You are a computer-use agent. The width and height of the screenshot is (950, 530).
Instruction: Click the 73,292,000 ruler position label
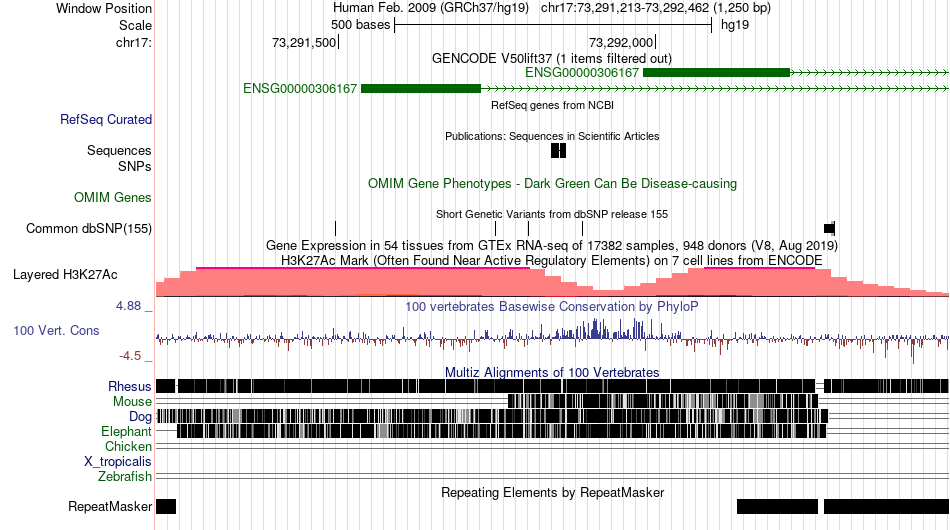point(621,42)
